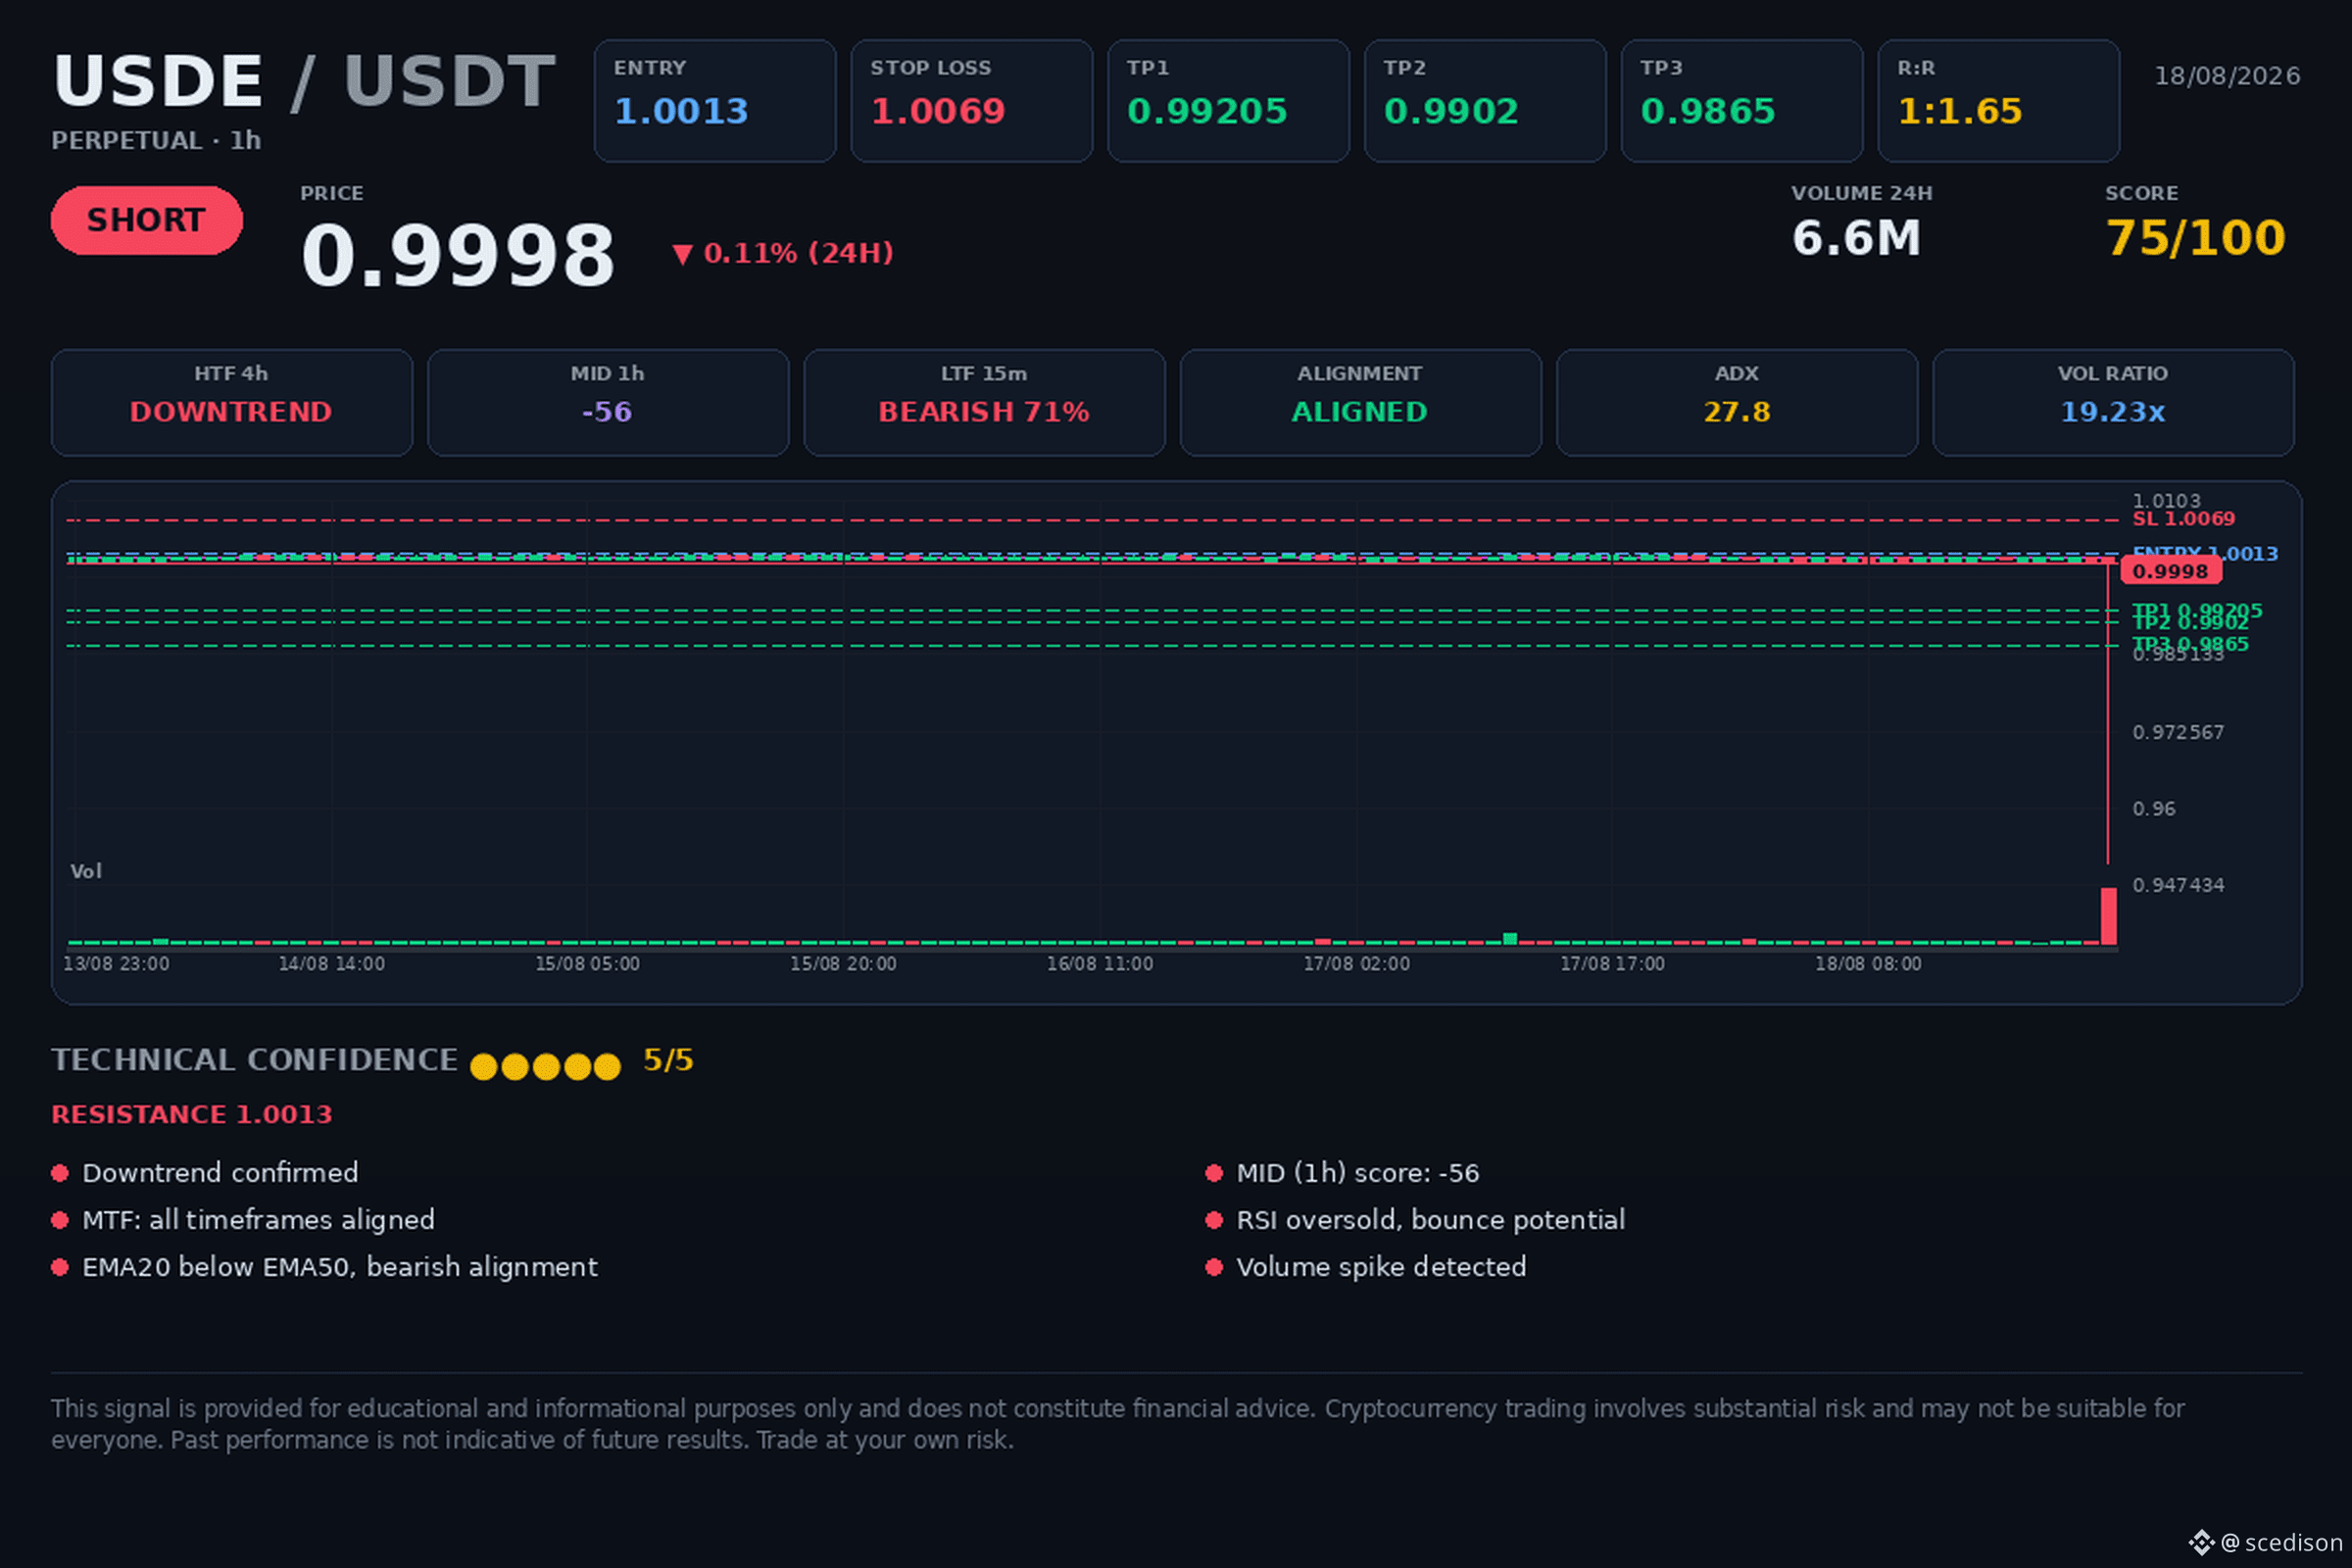Viewport: 2352px width, 1568px height.
Task: Click the 24H volume value 6.6M
Action: [1856, 238]
